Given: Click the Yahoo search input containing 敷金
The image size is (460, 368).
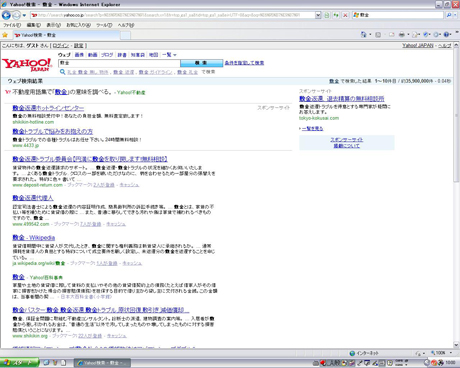Looking at the screenshot, I should click(119, 63).
